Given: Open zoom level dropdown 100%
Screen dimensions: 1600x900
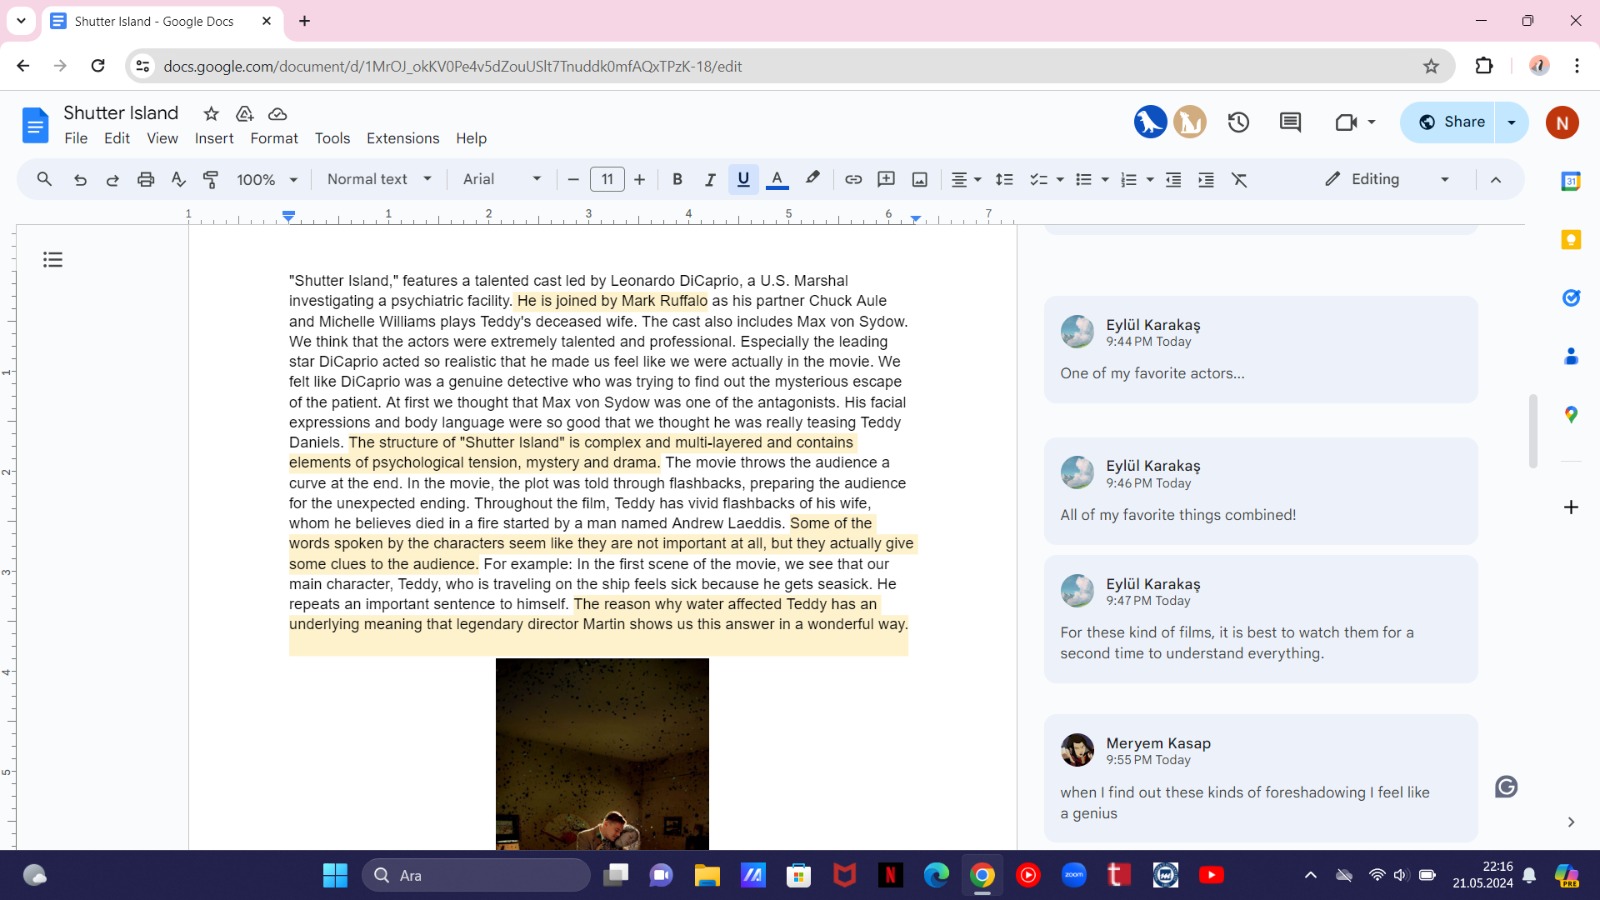Looking at the screenshot, I should (267, 180).
